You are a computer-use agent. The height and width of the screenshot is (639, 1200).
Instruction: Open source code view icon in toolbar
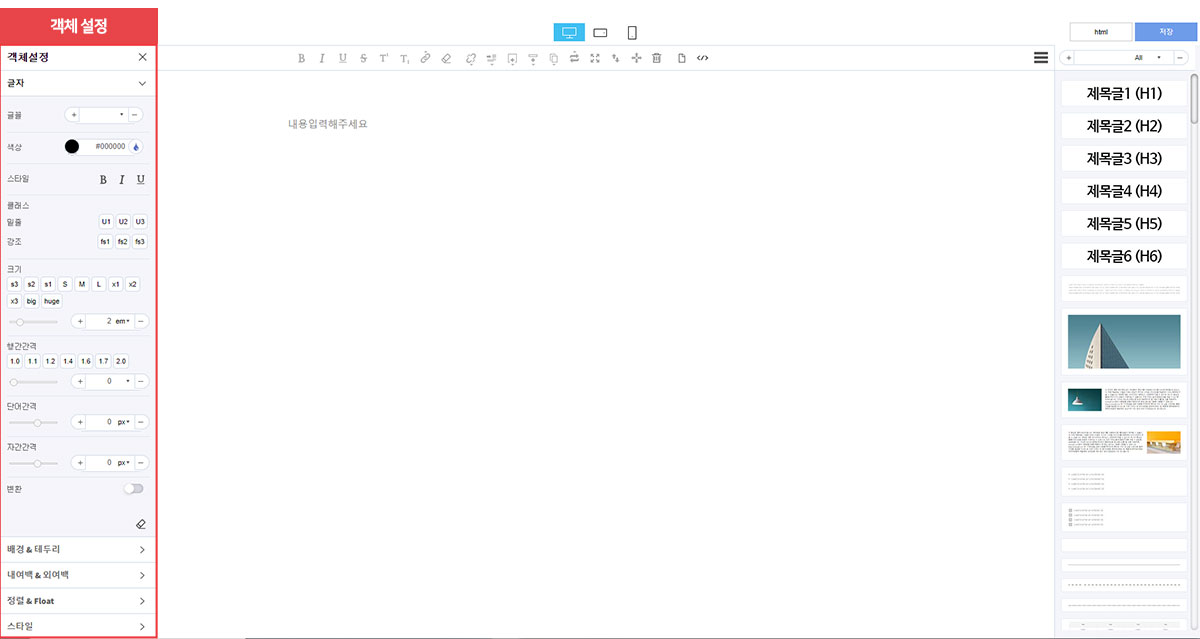(703, 58)
